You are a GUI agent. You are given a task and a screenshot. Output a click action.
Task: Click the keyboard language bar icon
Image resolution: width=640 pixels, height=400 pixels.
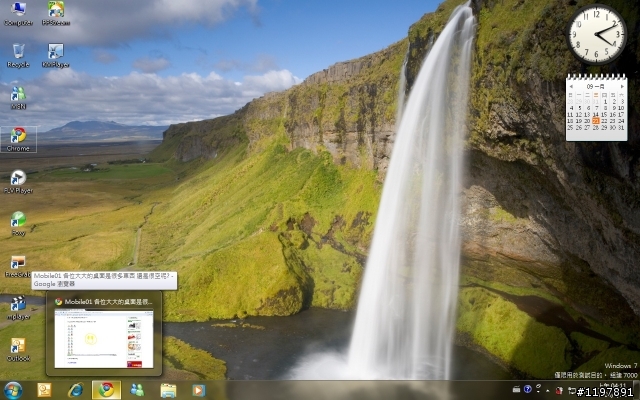(x=517, y=389)
